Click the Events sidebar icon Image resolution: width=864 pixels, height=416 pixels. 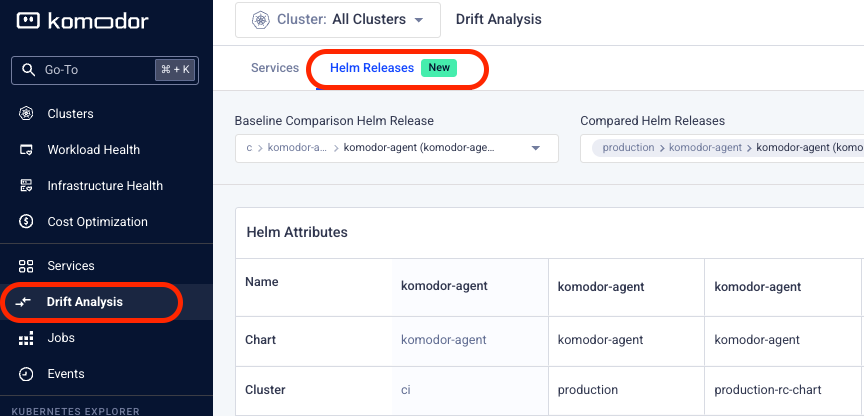[27, 374]
